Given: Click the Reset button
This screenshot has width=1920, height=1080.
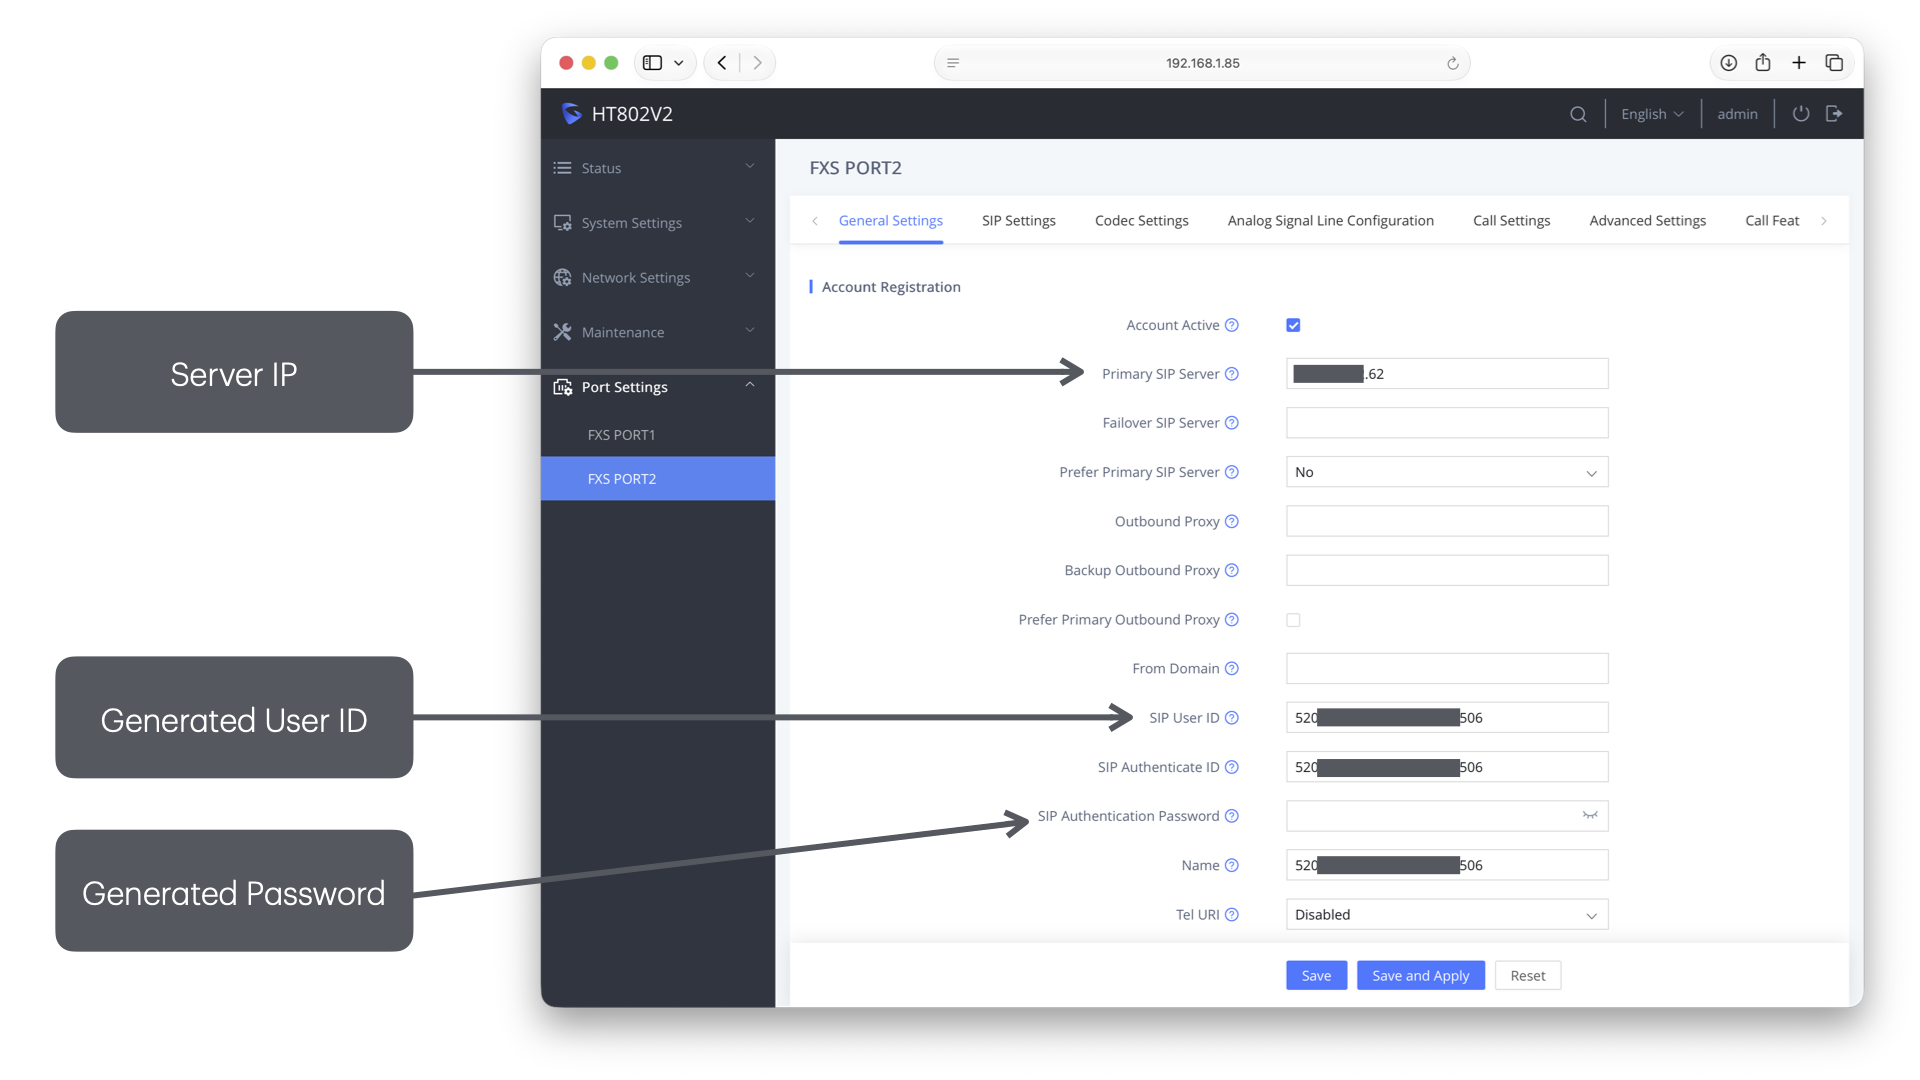Looking at the screenshot, I should pyautogui.click(x=1527, y=976).
